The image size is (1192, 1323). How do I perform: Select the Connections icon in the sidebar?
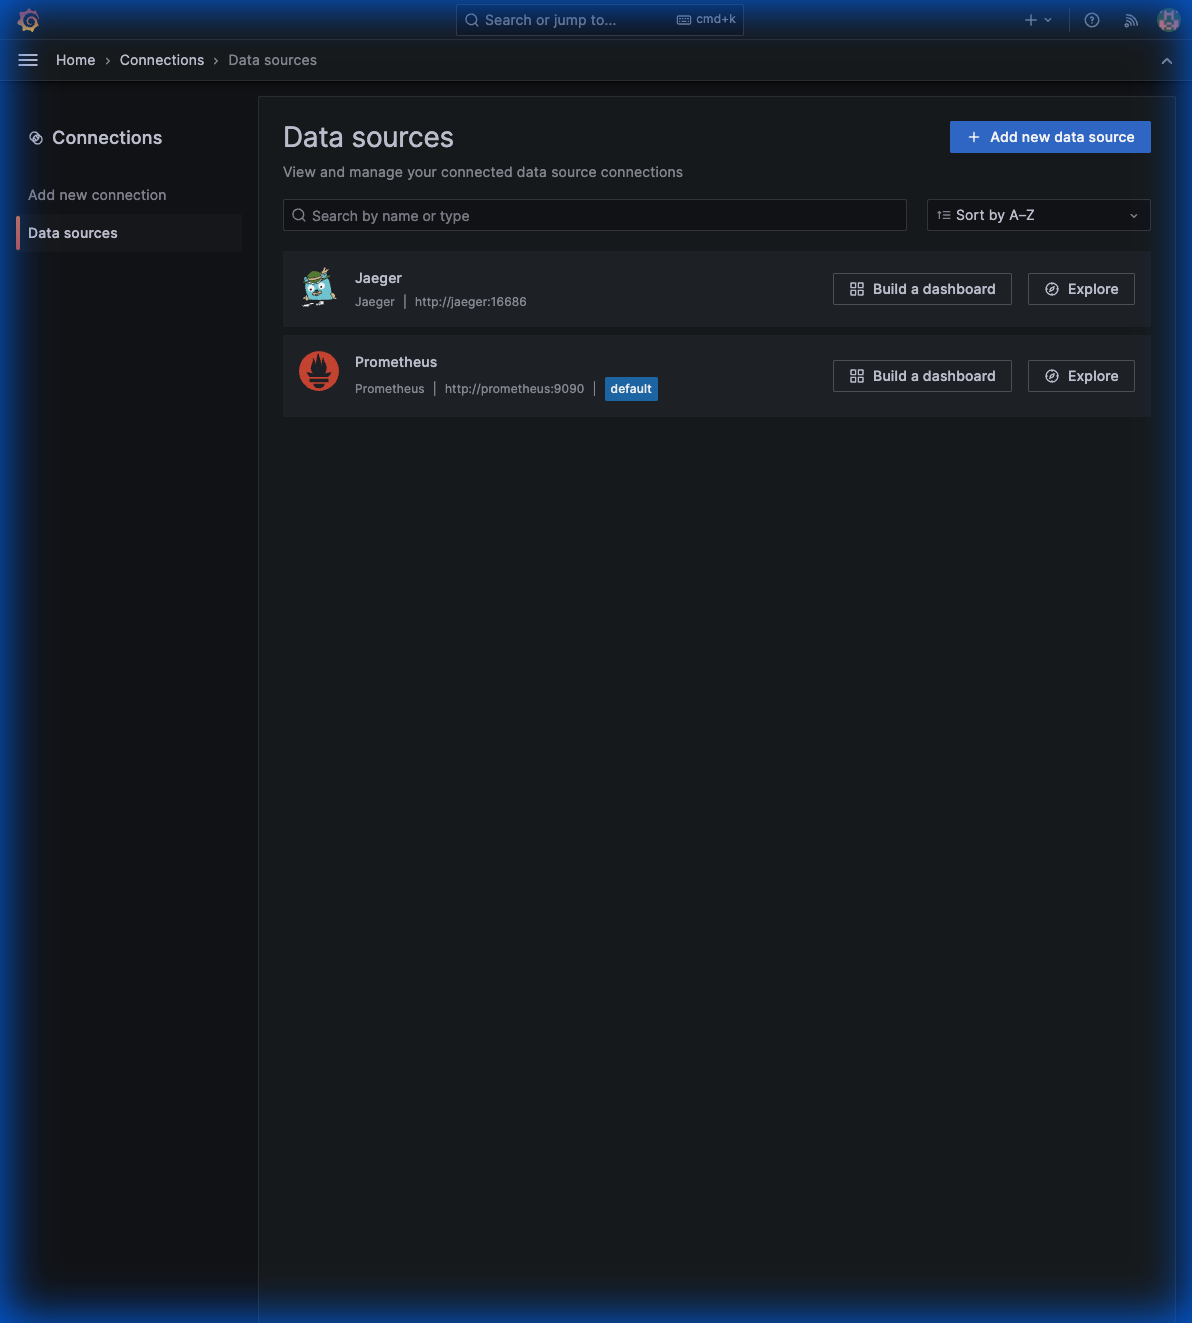click(x=36, y=137)
